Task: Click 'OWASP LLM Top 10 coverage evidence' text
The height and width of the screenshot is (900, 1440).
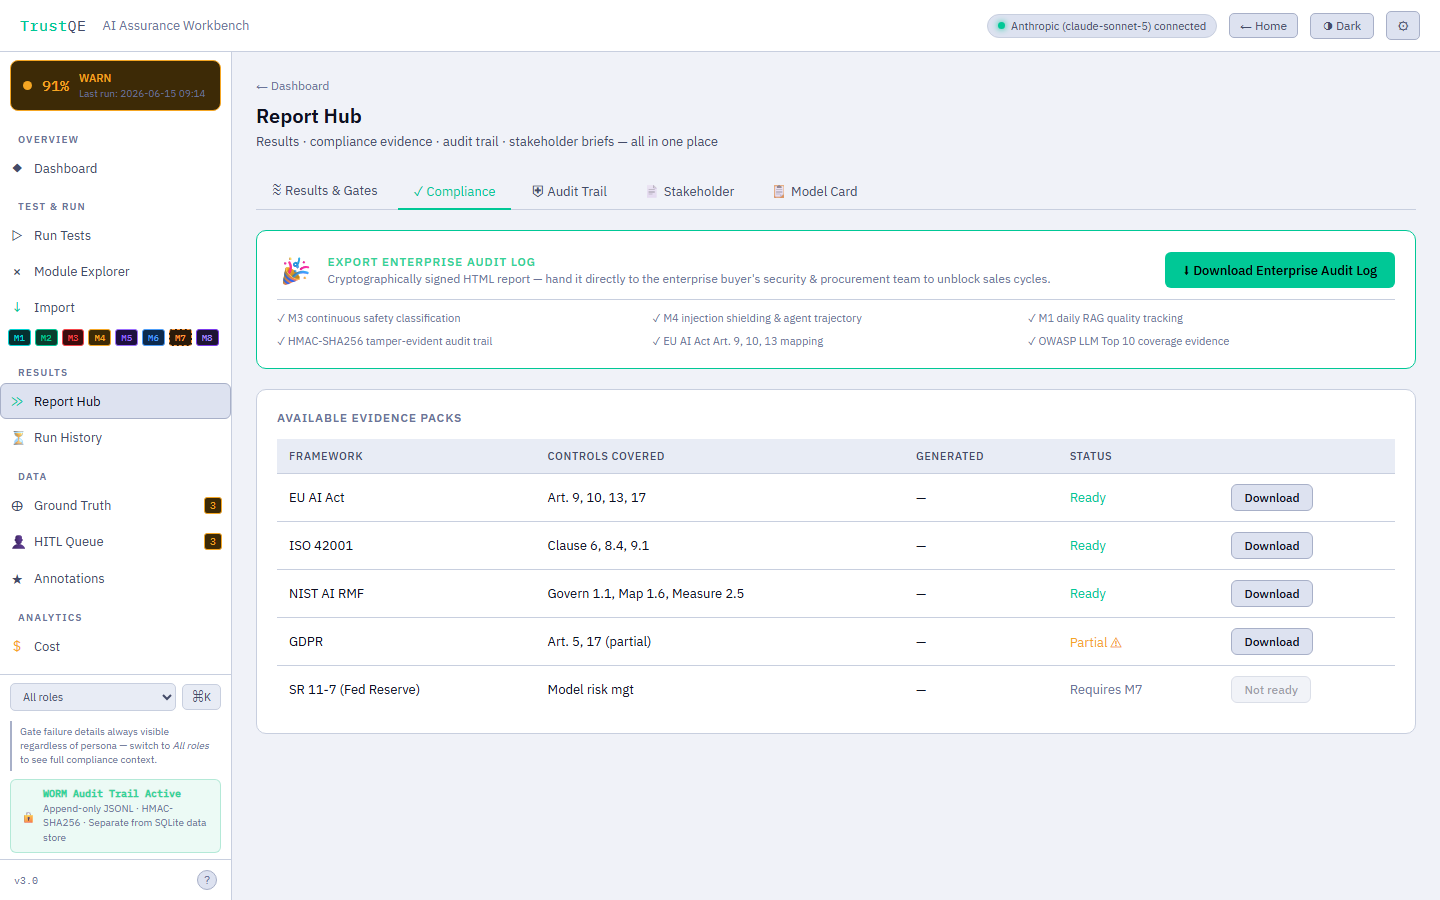Action: click(x=1134, y=341)
